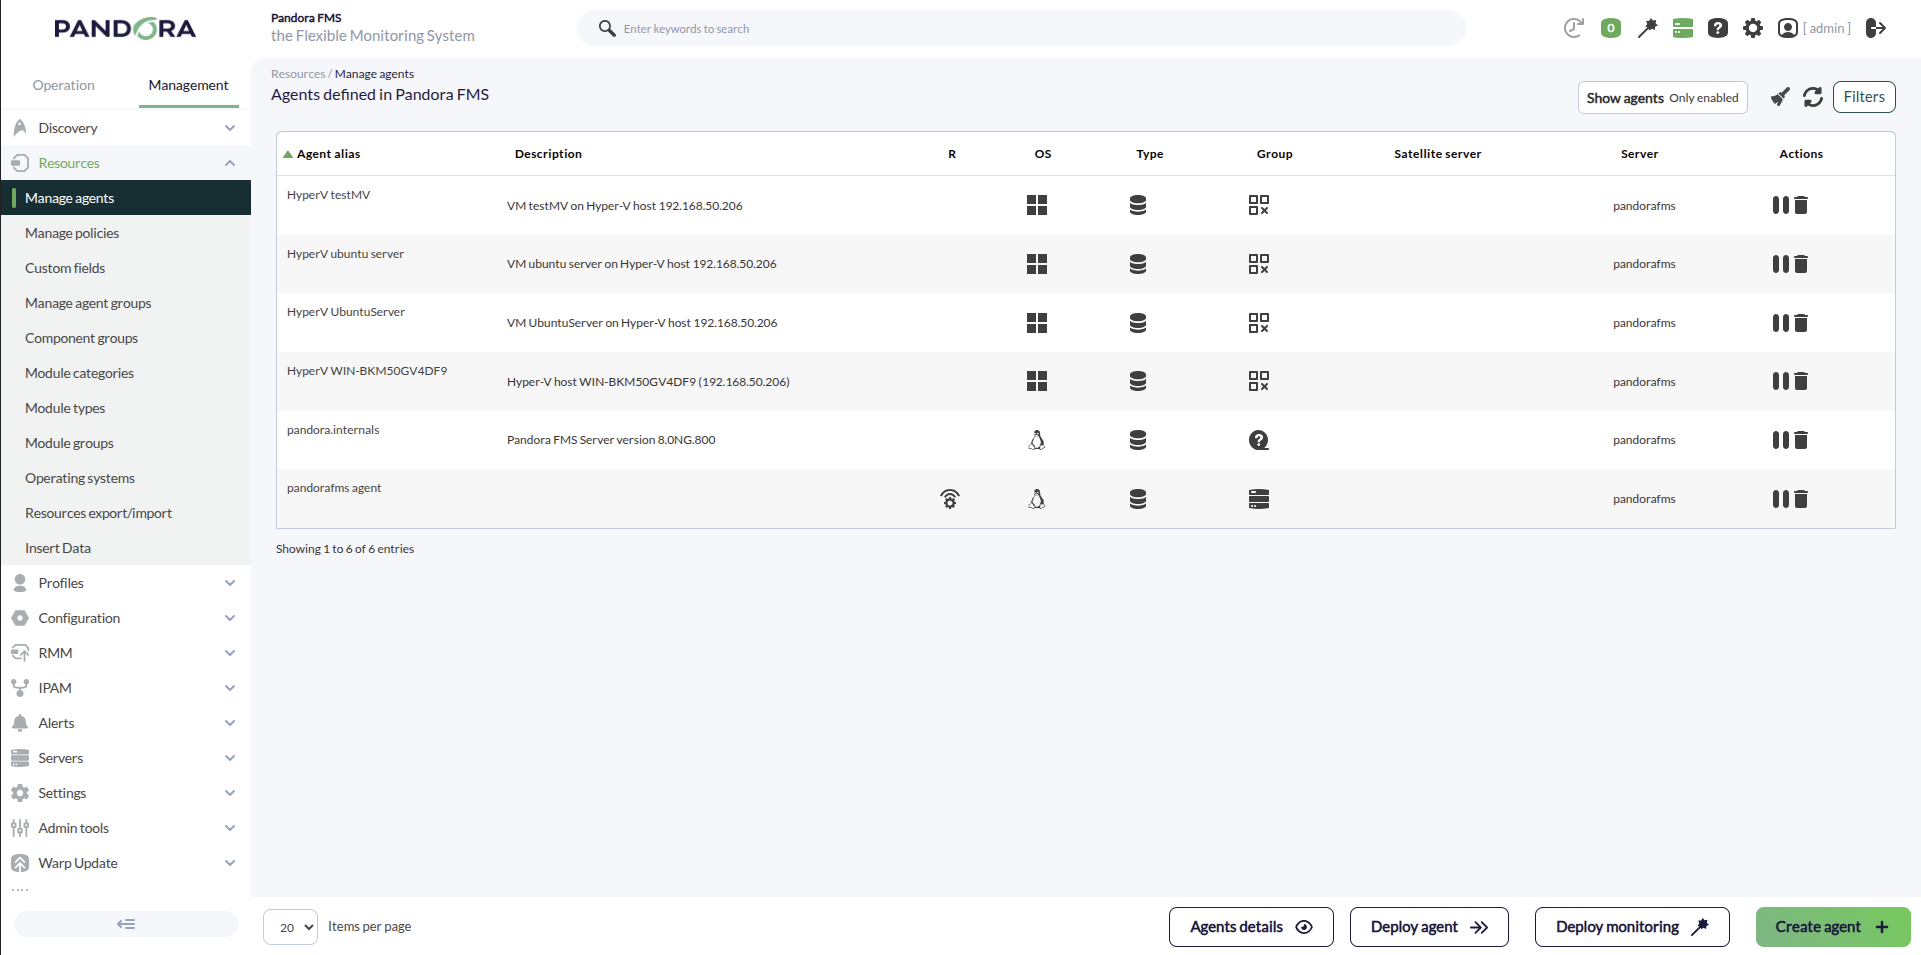Expand the Servers section chevron
The image size is (1921, 955).
[x=230, y=758]
